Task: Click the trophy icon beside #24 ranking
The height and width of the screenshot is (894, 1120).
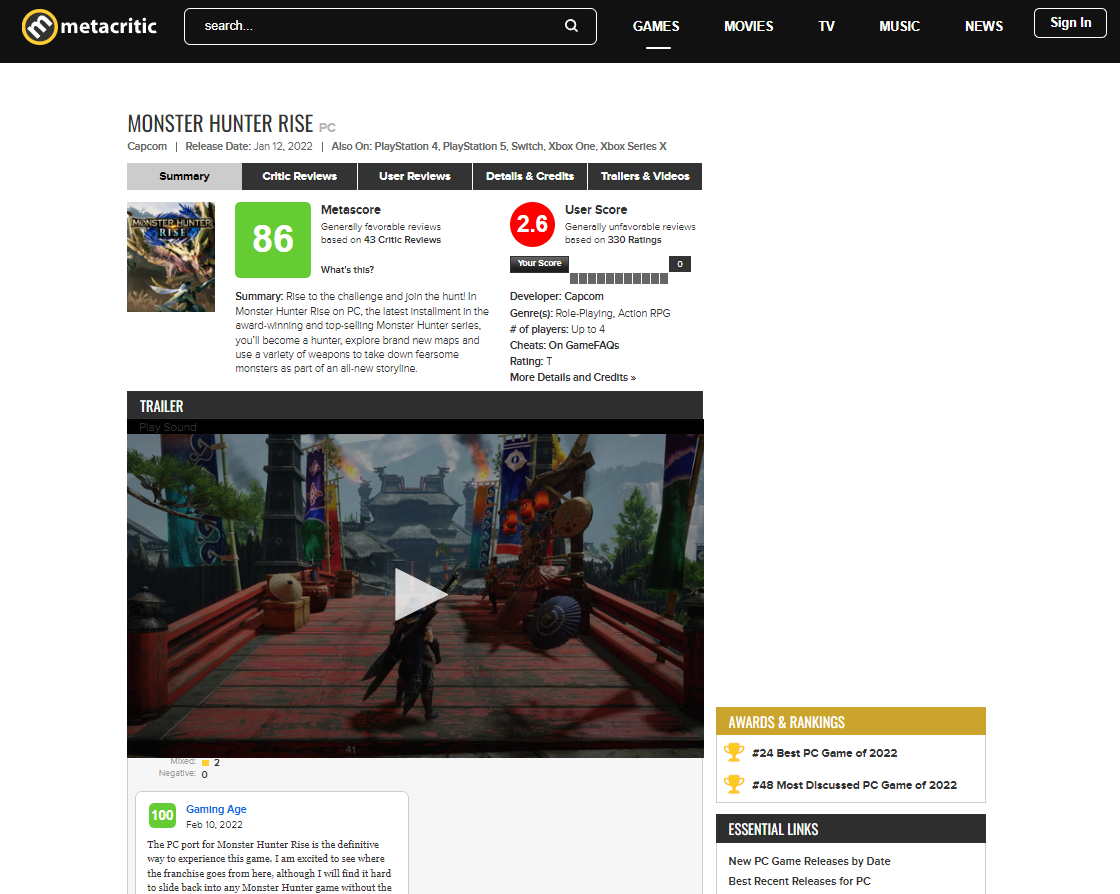Action: click(734, 753)
